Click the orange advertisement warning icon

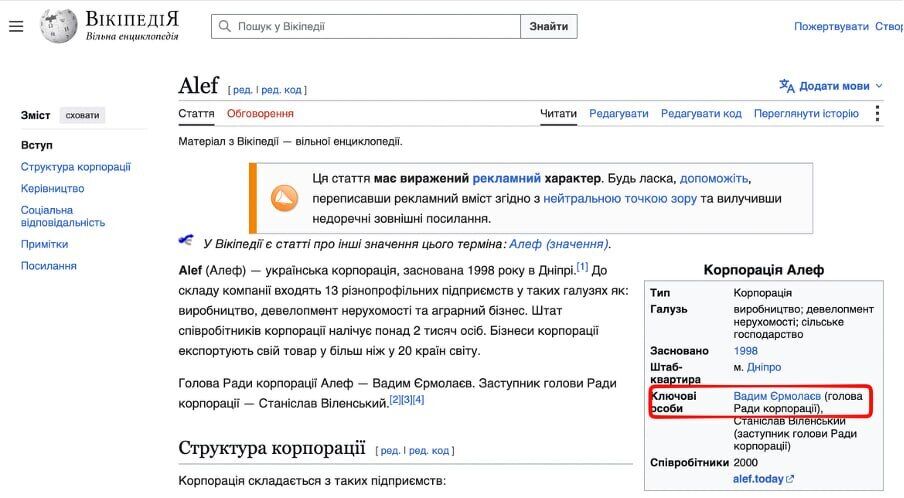tap(284, 198)
